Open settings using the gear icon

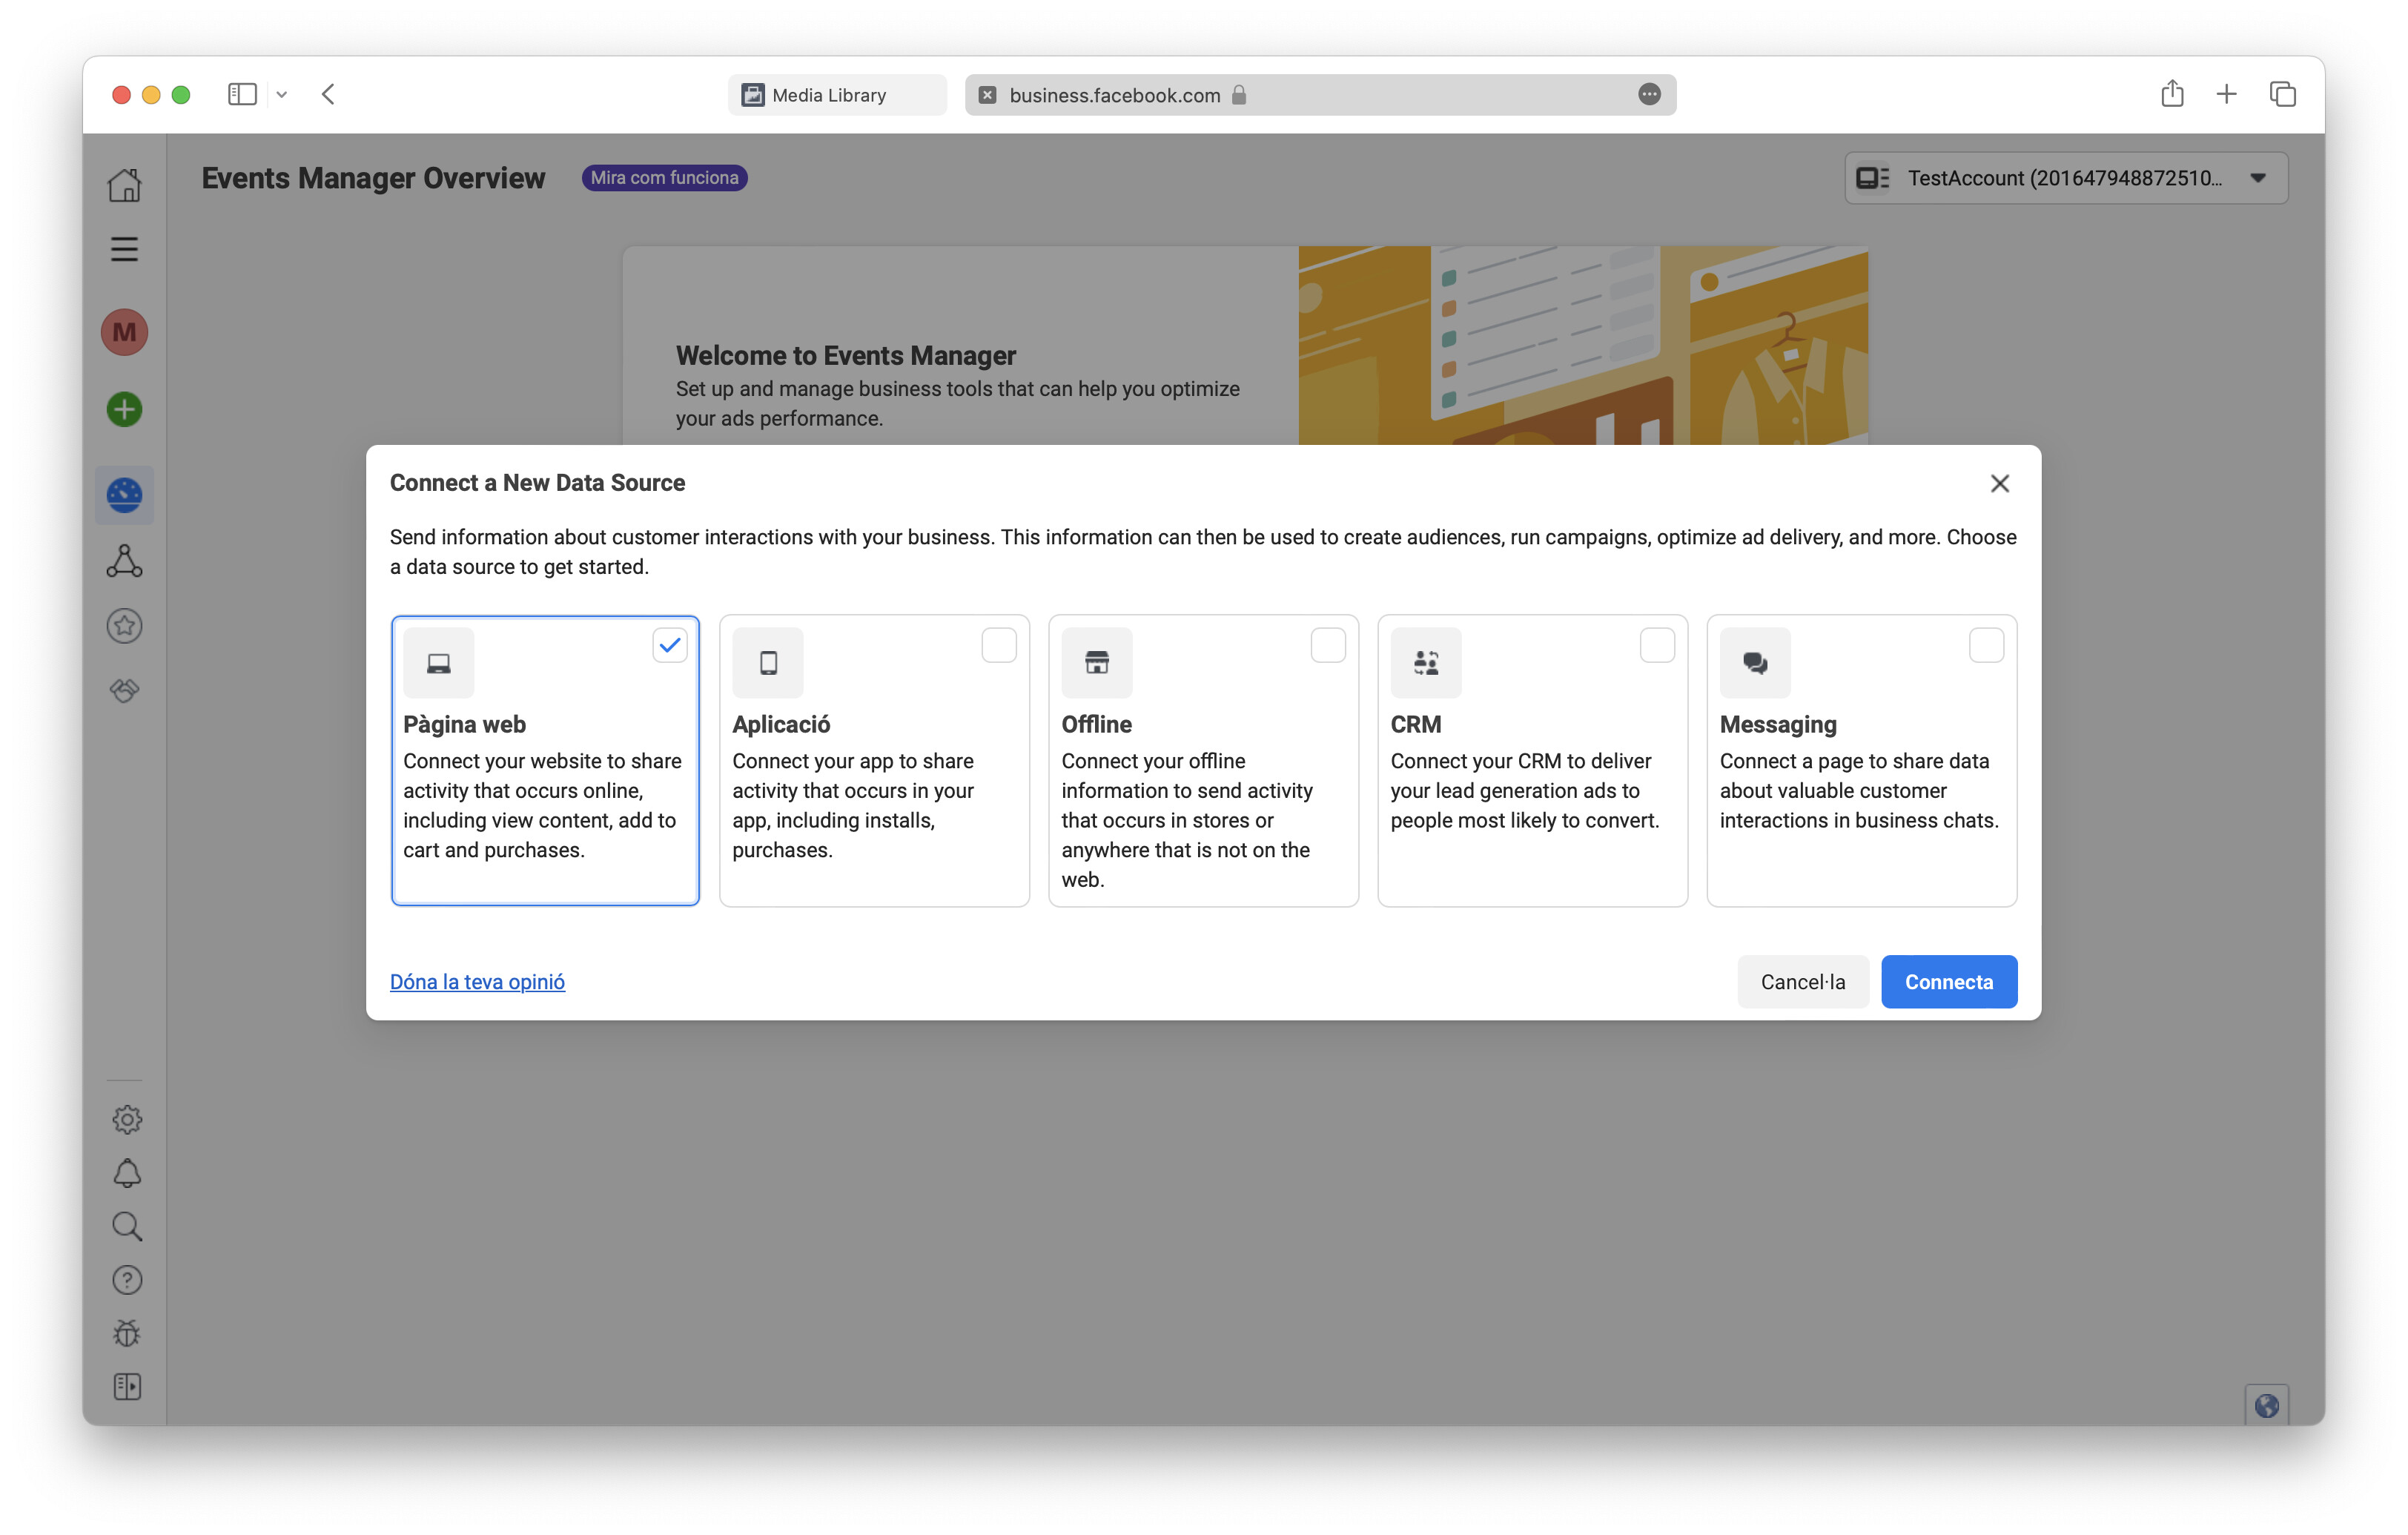click(x=127, y=1119)
